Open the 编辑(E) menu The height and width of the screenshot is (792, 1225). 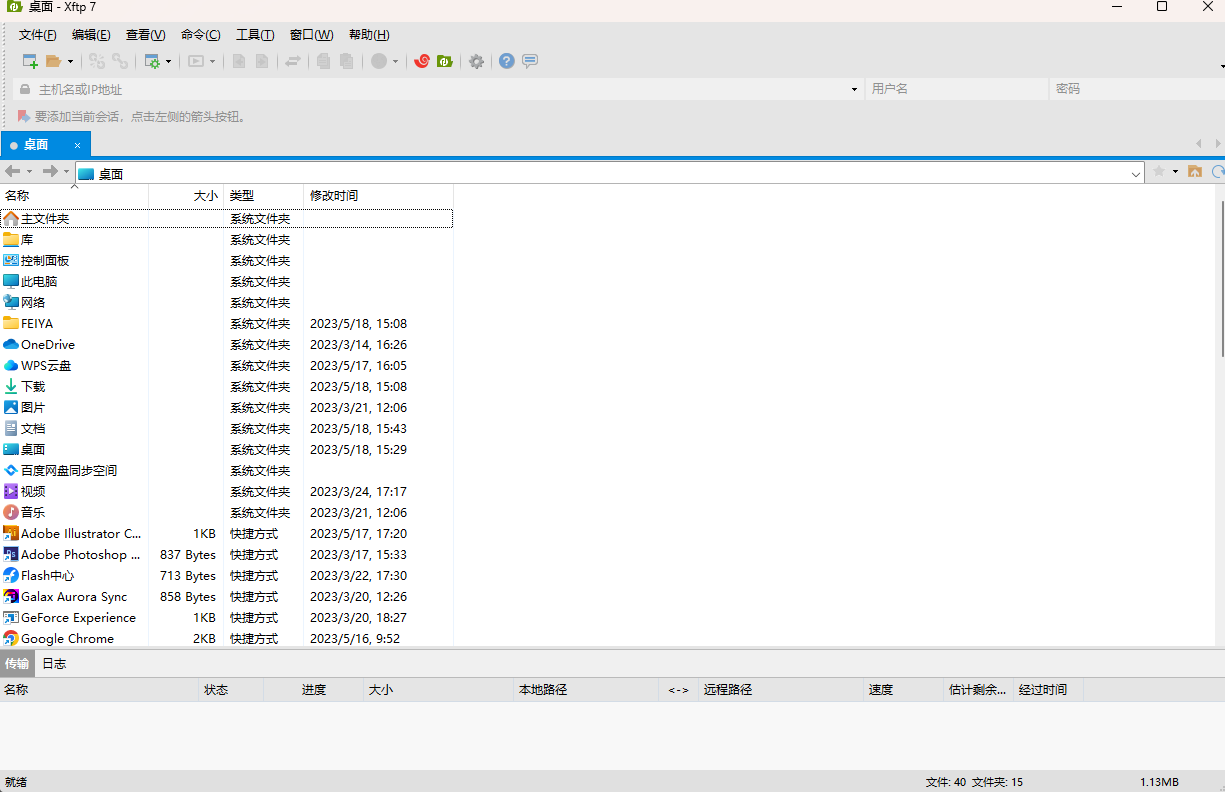[91, 35]
